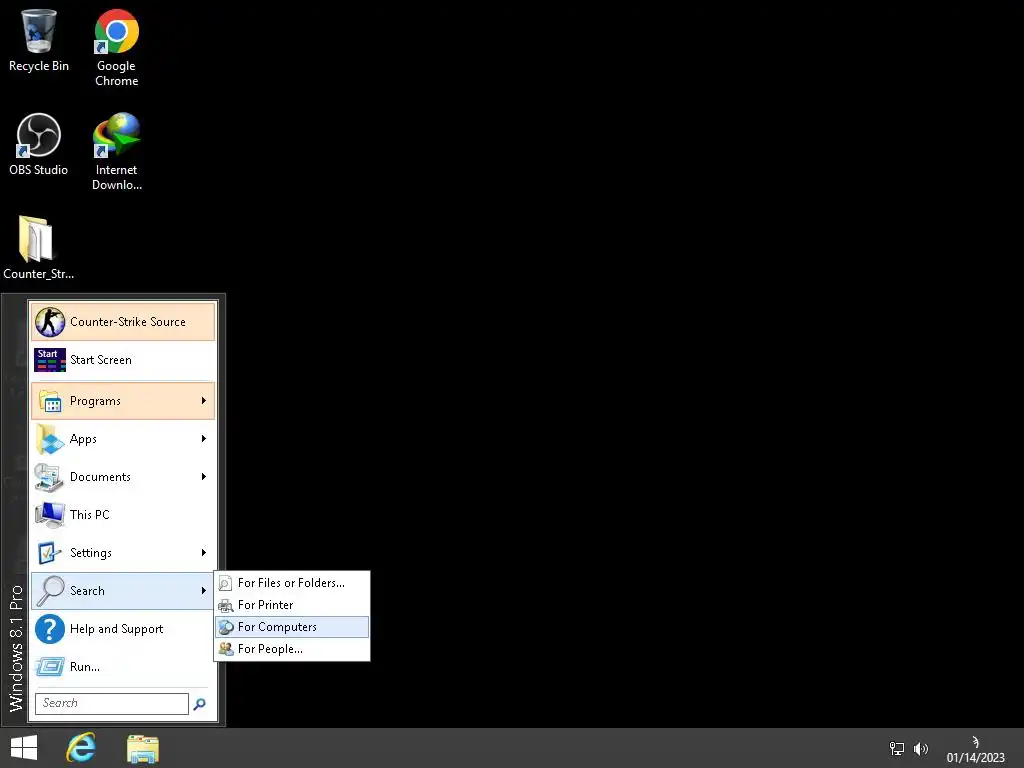This screenshot has width=1024, height=768.
Task: Open the Internet Download Manager desktop shortcut
Action: coord(116,152)
